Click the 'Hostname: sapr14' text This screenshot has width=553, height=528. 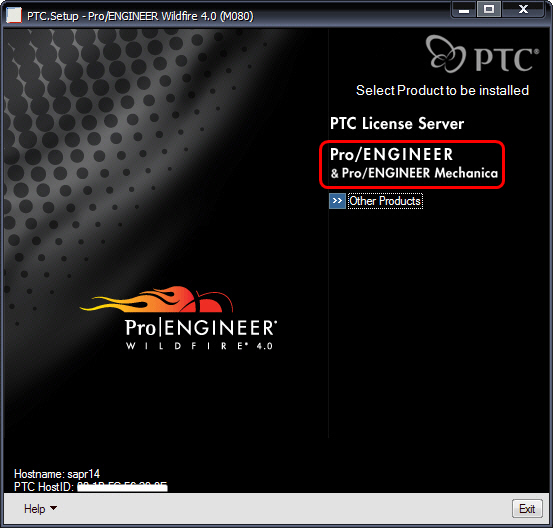click(x=57, y=474)
